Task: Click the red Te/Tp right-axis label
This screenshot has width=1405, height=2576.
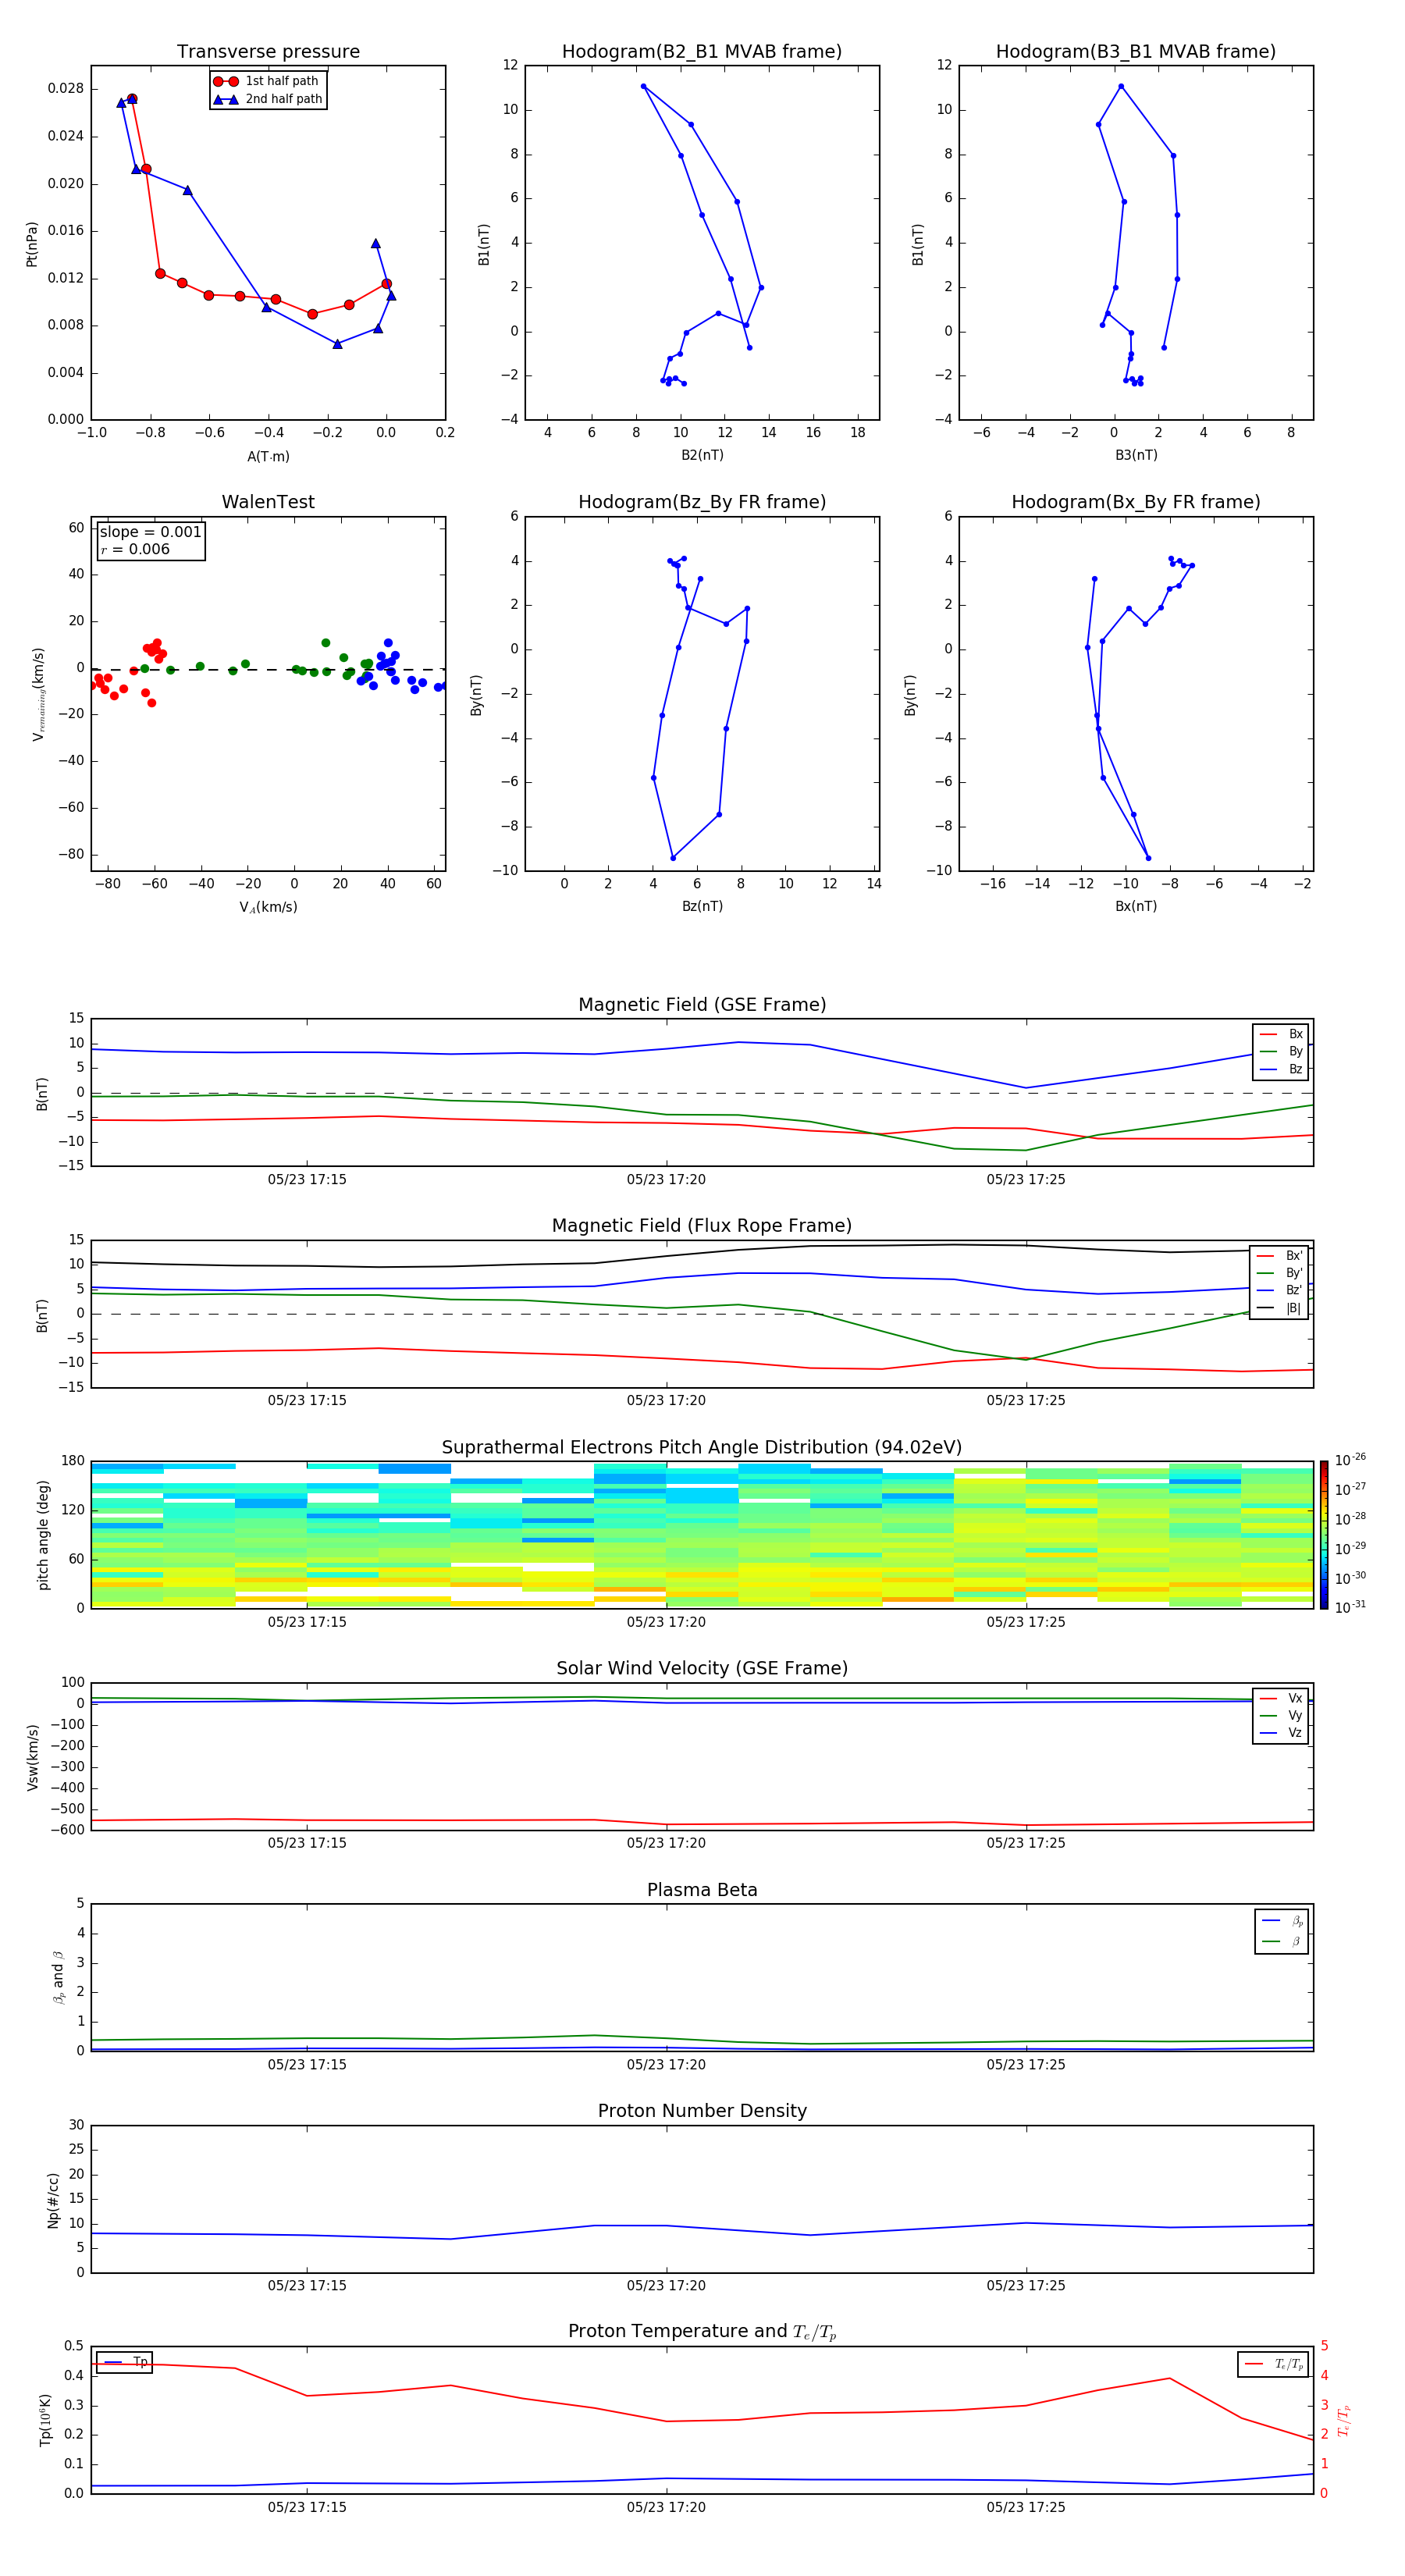Action: (1344, 2420)
